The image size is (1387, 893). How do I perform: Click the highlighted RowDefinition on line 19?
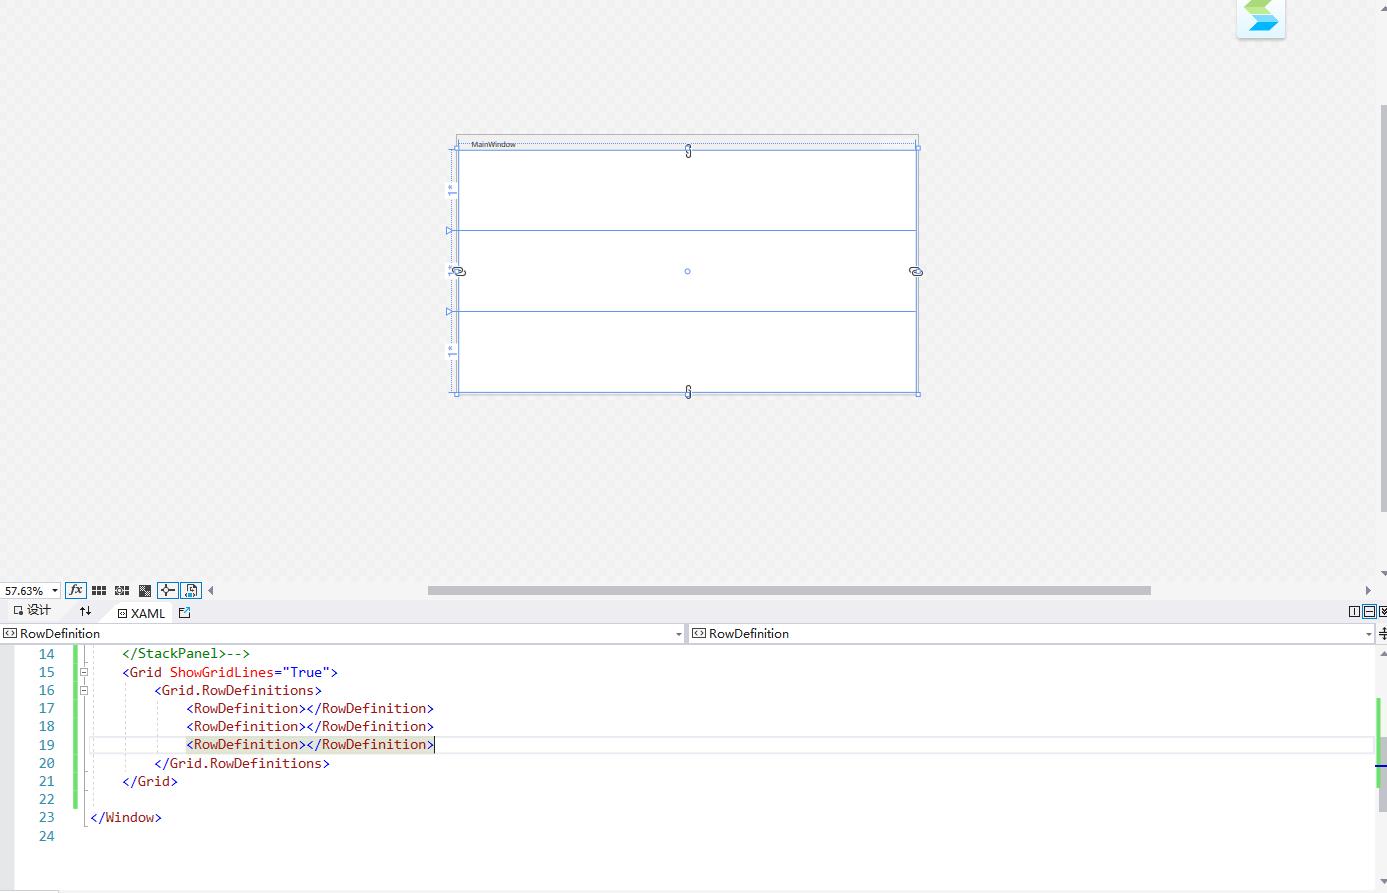click(x=310, y=744)
